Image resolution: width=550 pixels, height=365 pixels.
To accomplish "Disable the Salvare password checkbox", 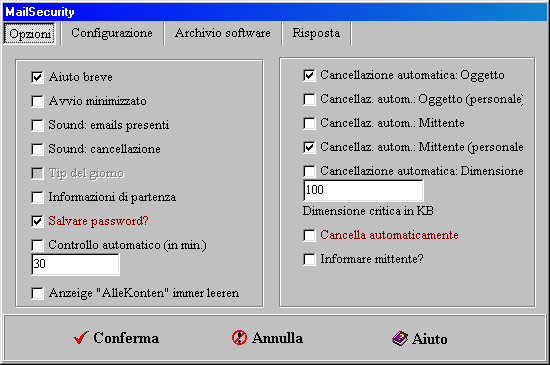I will pyautogui.click(x=37, y=221).
